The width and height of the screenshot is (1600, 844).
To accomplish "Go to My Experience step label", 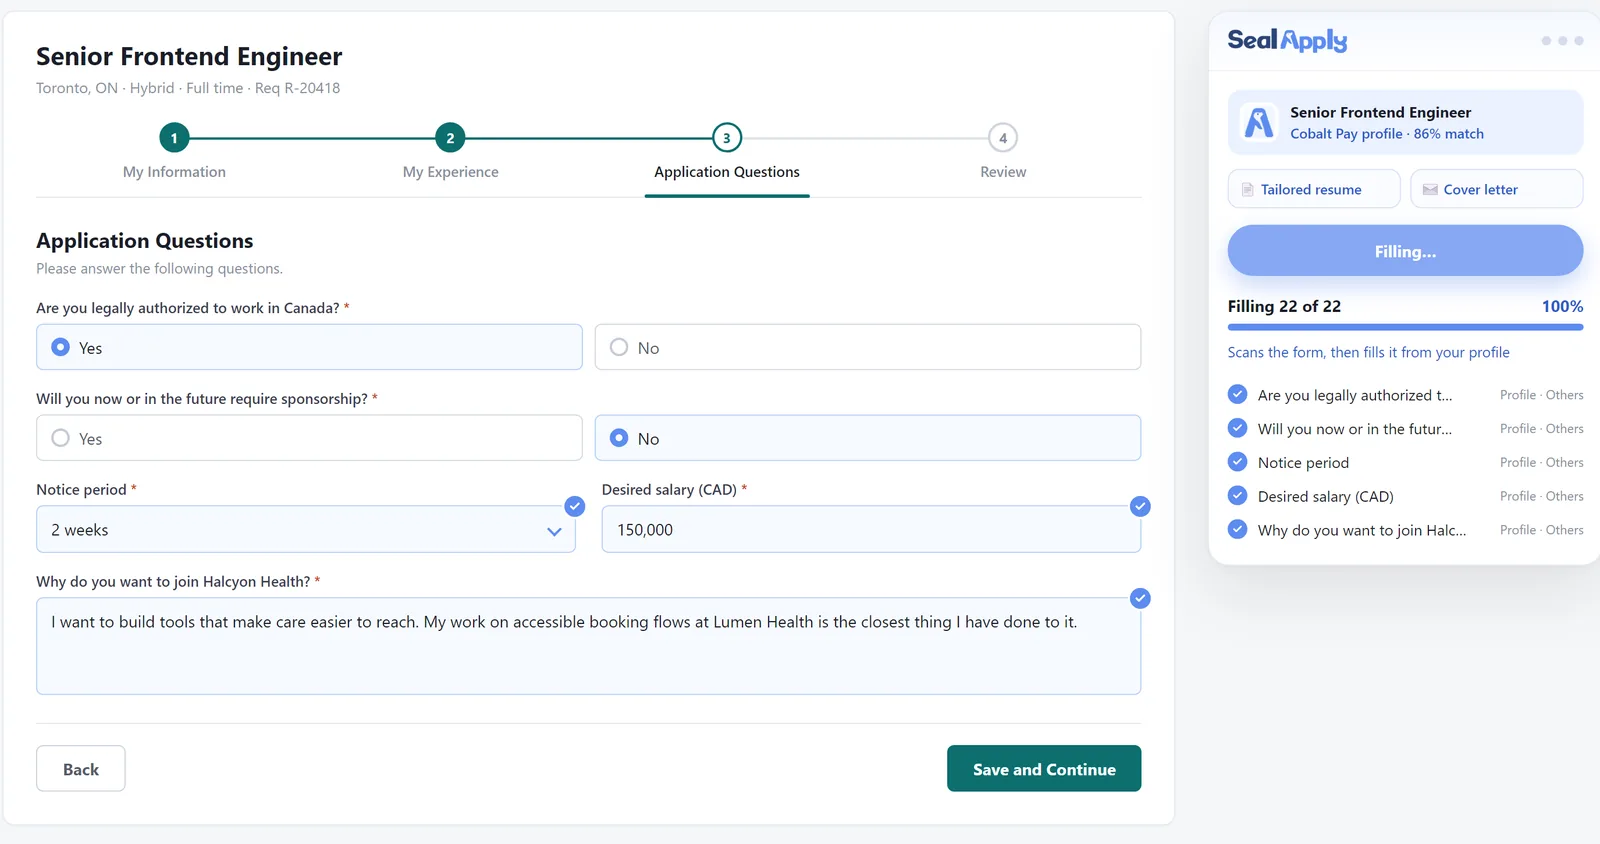I will [x=450, y=172].
